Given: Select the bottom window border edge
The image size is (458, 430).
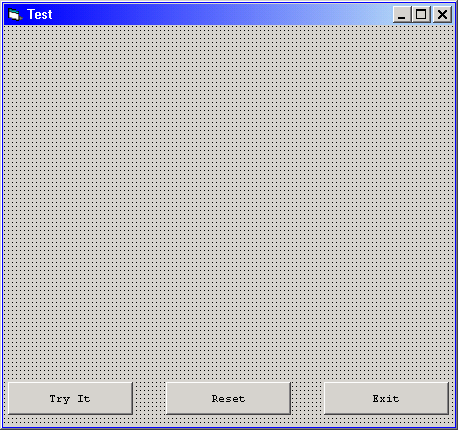Looking at the screenshot, I should tap(229, 428).
